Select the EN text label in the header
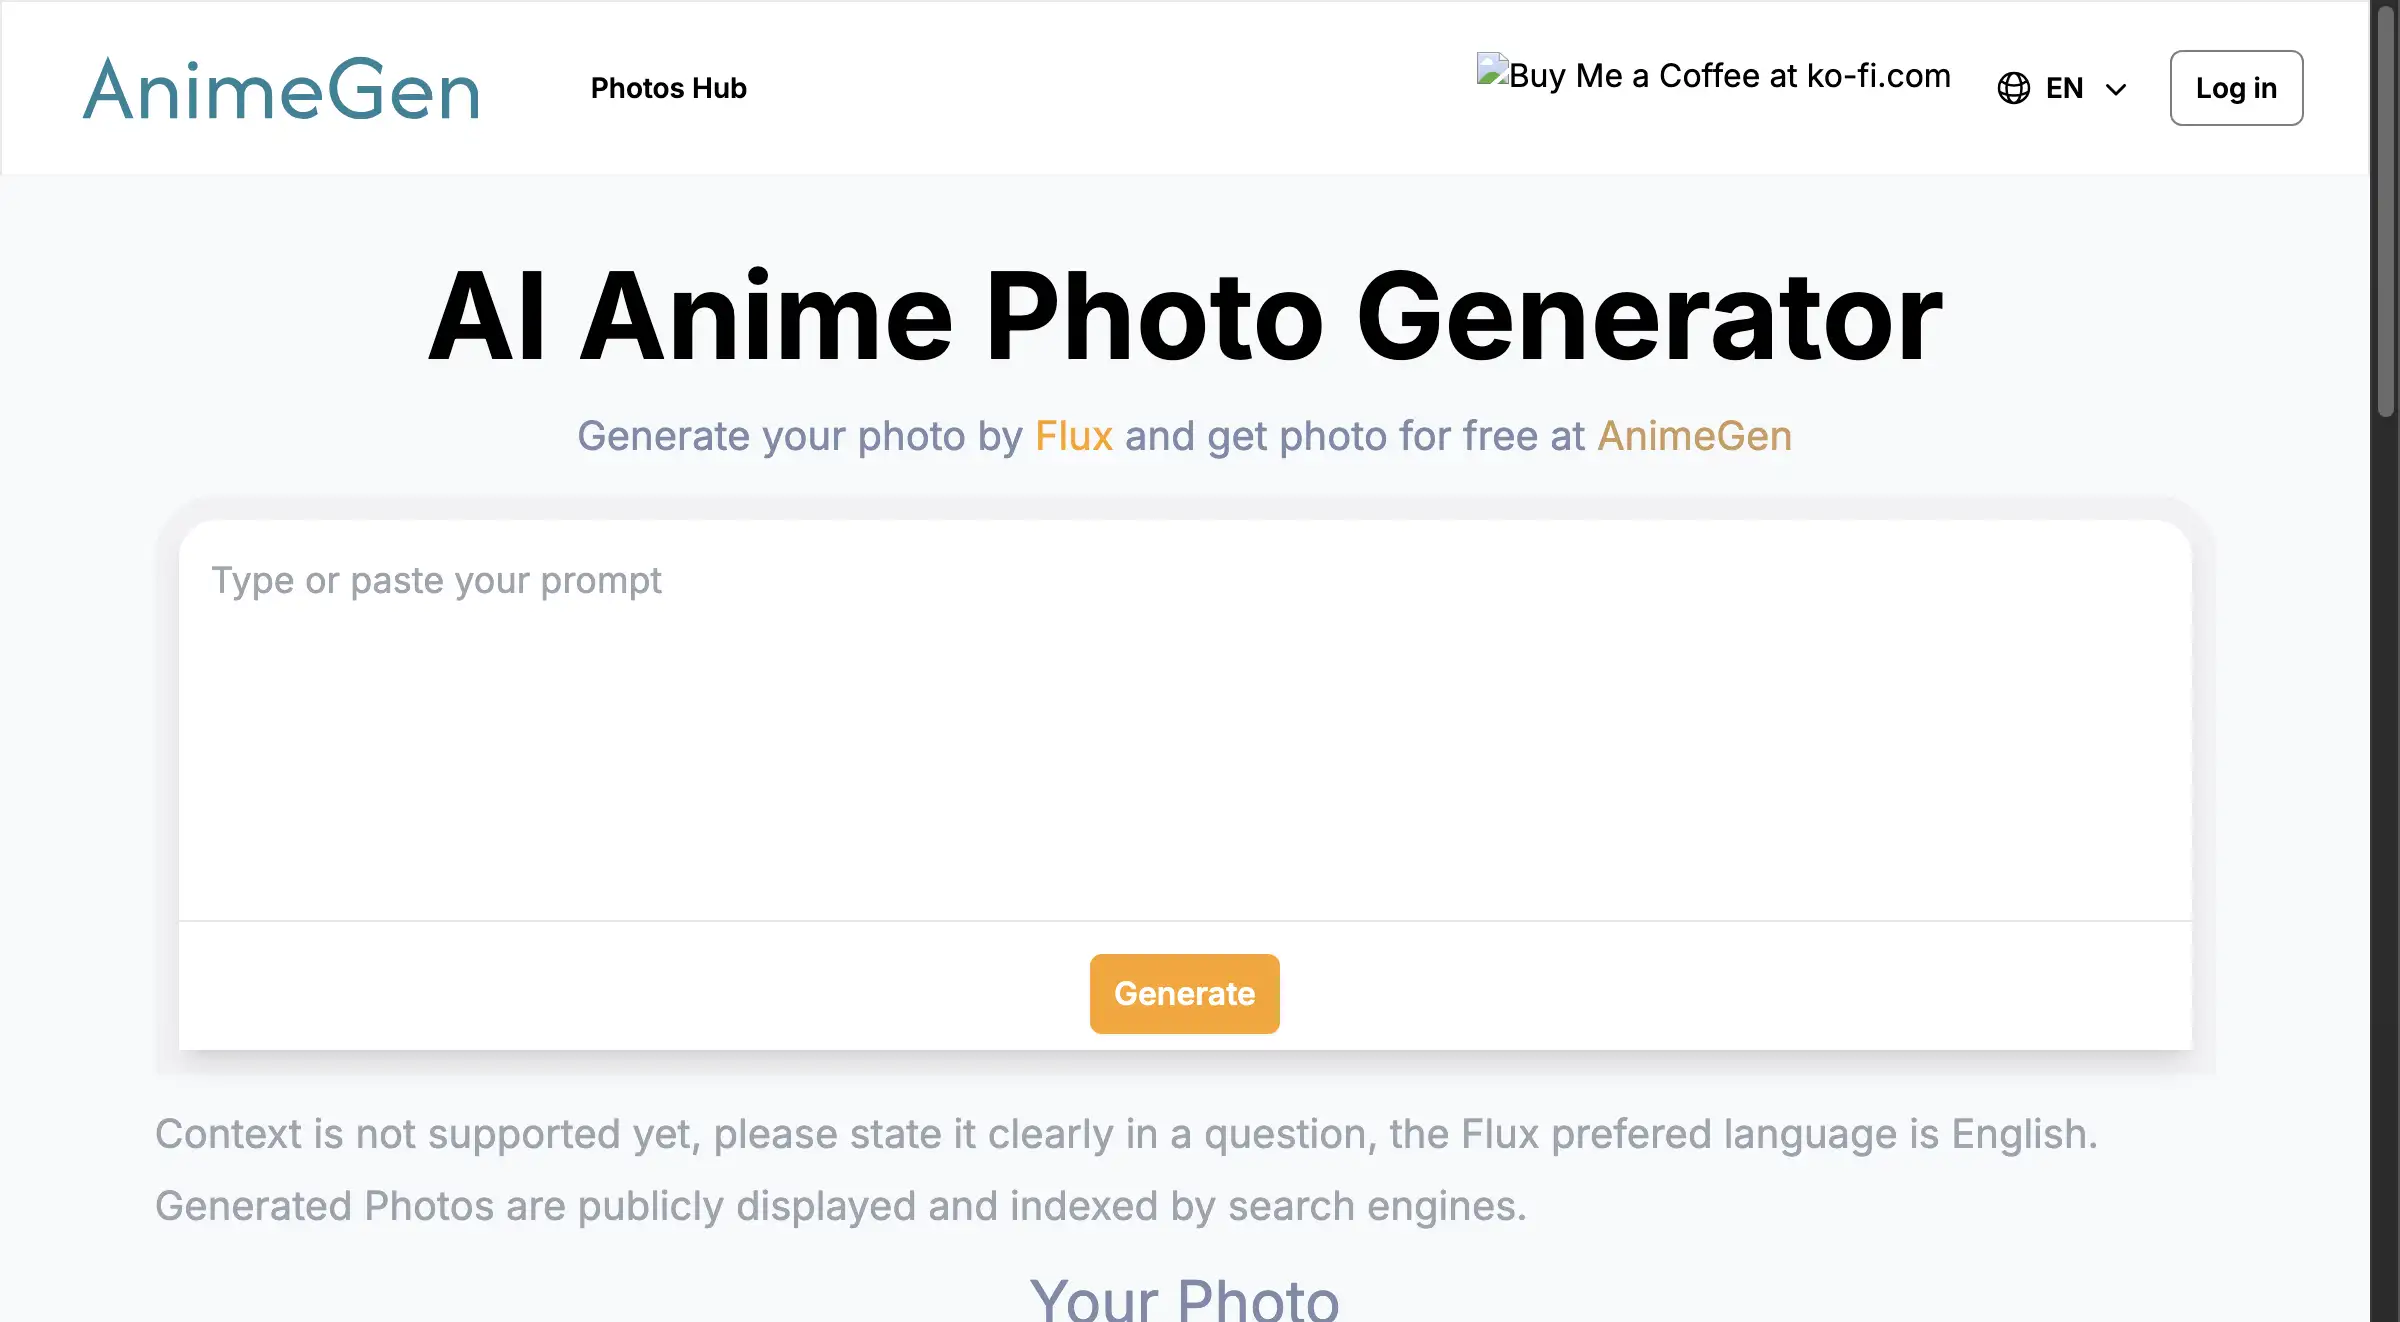The width and height of the screenshot is (2400, 1322). (x=2063, y=88)
